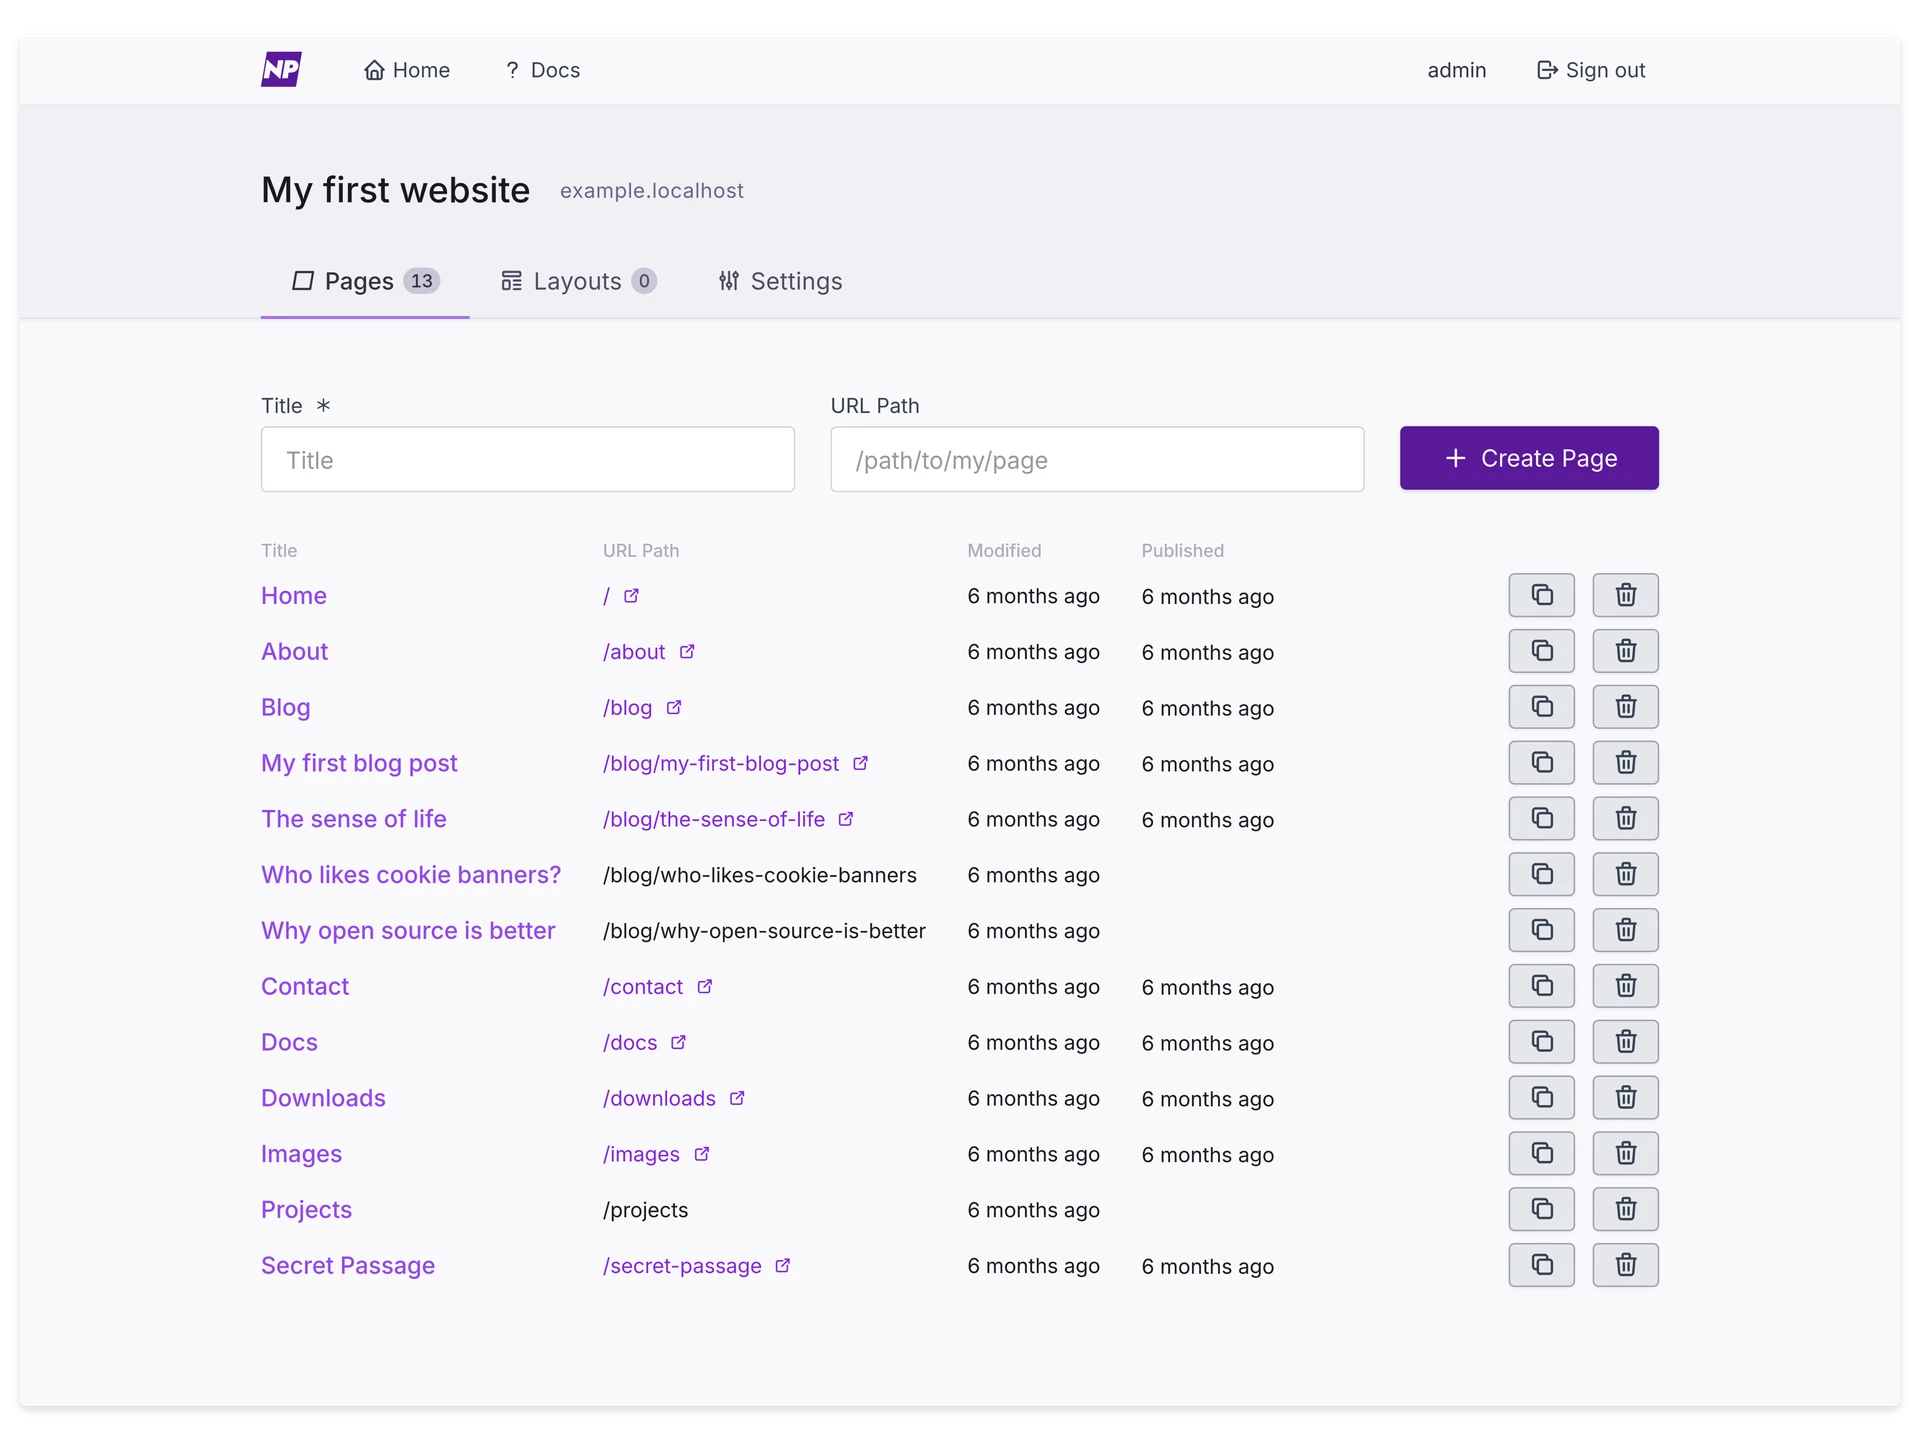The image size is (1920, 1440).
Task: Open the Contact page title link
Action: [305, 986]
